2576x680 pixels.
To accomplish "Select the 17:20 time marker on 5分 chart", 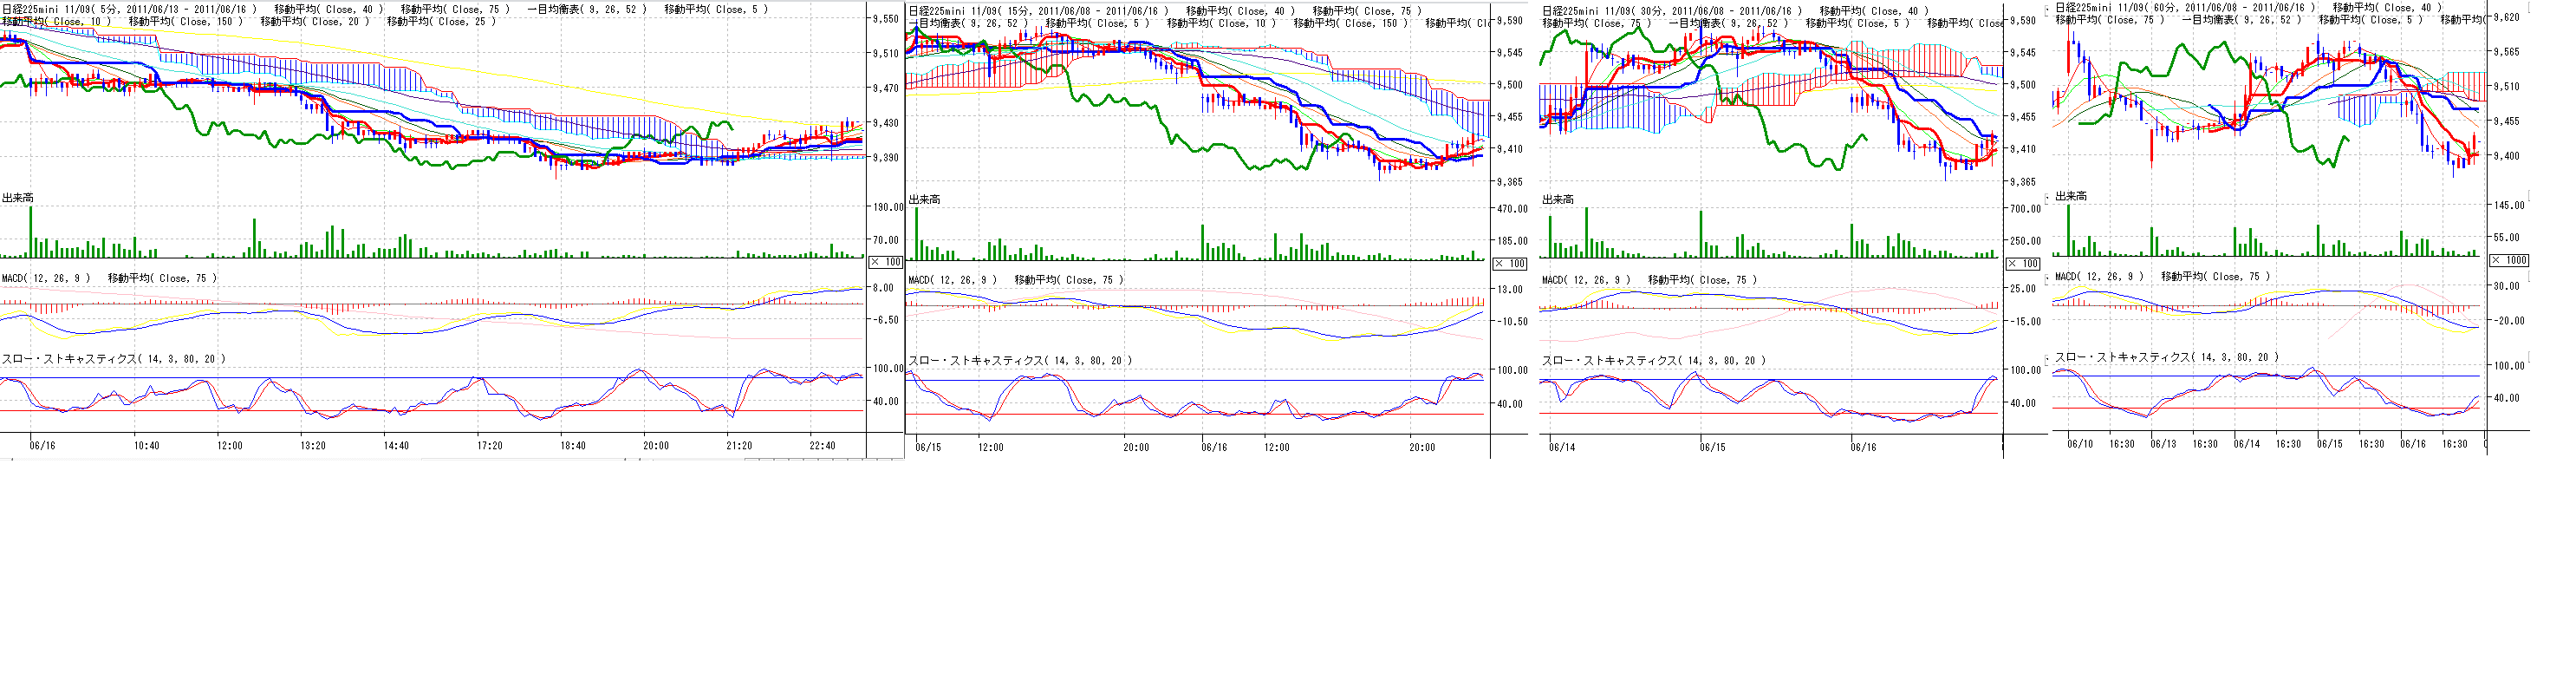I will click(489, 446).
